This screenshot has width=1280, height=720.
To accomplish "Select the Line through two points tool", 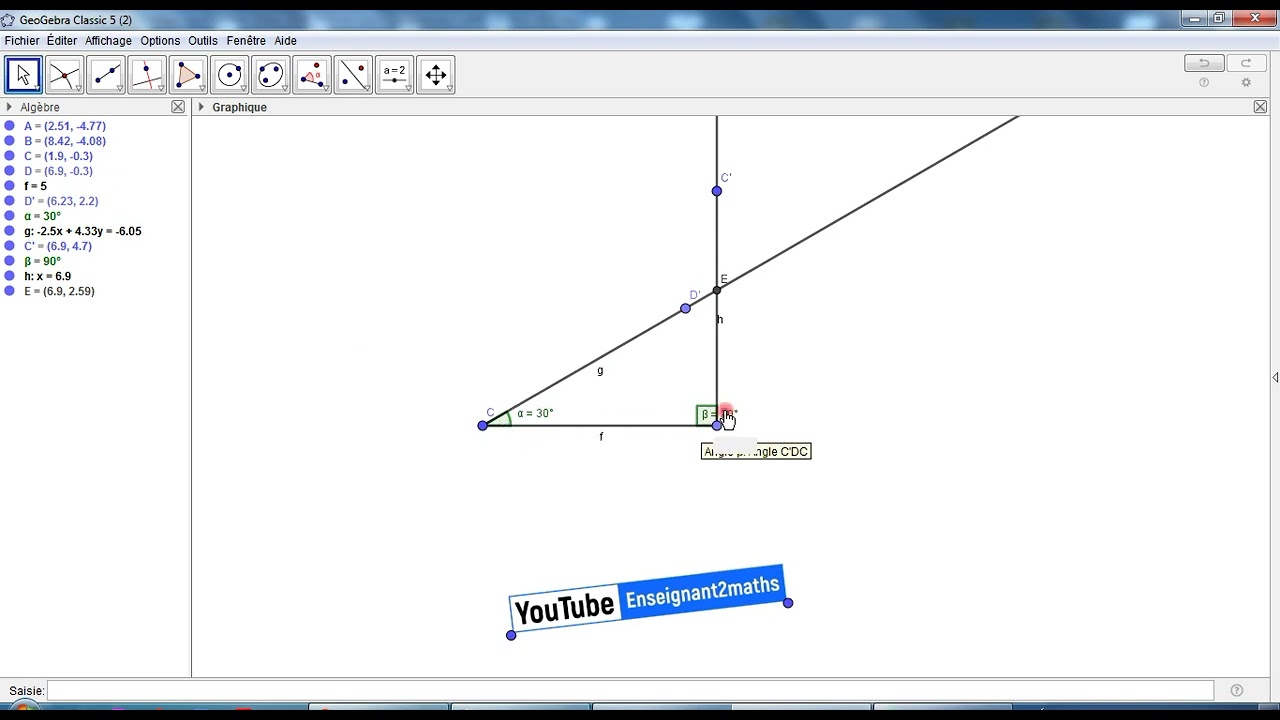I will pos(105,75).
